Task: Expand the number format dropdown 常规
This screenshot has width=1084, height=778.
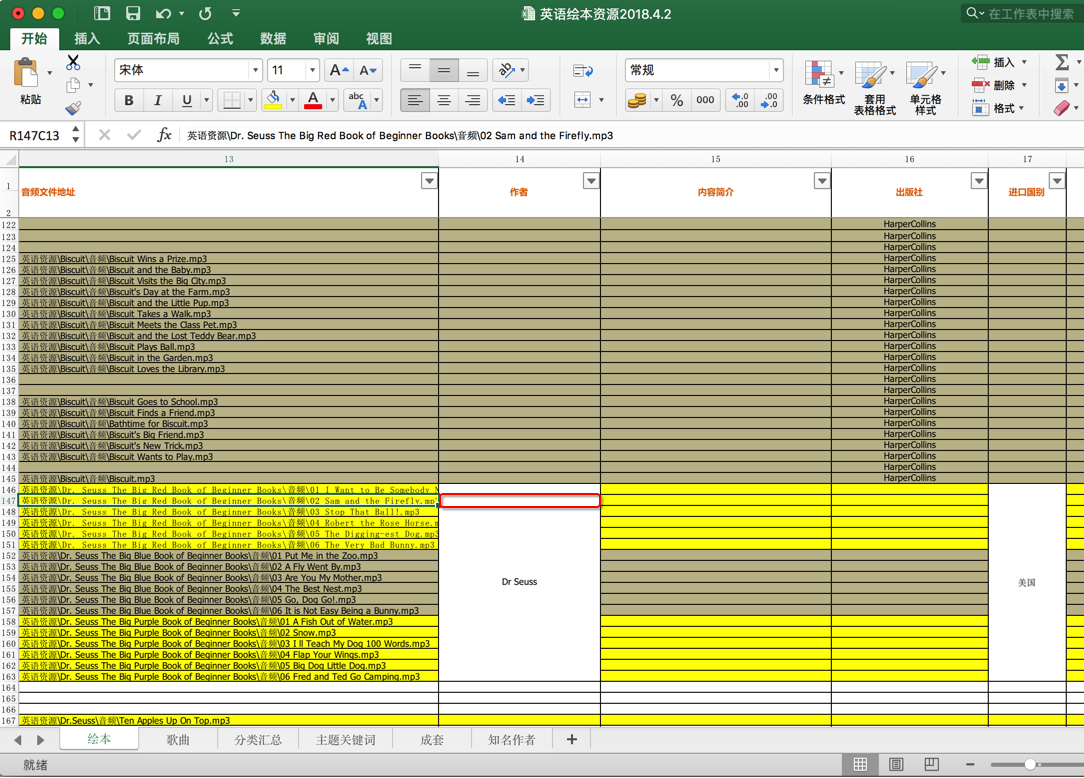Action: tap(775, 70)
